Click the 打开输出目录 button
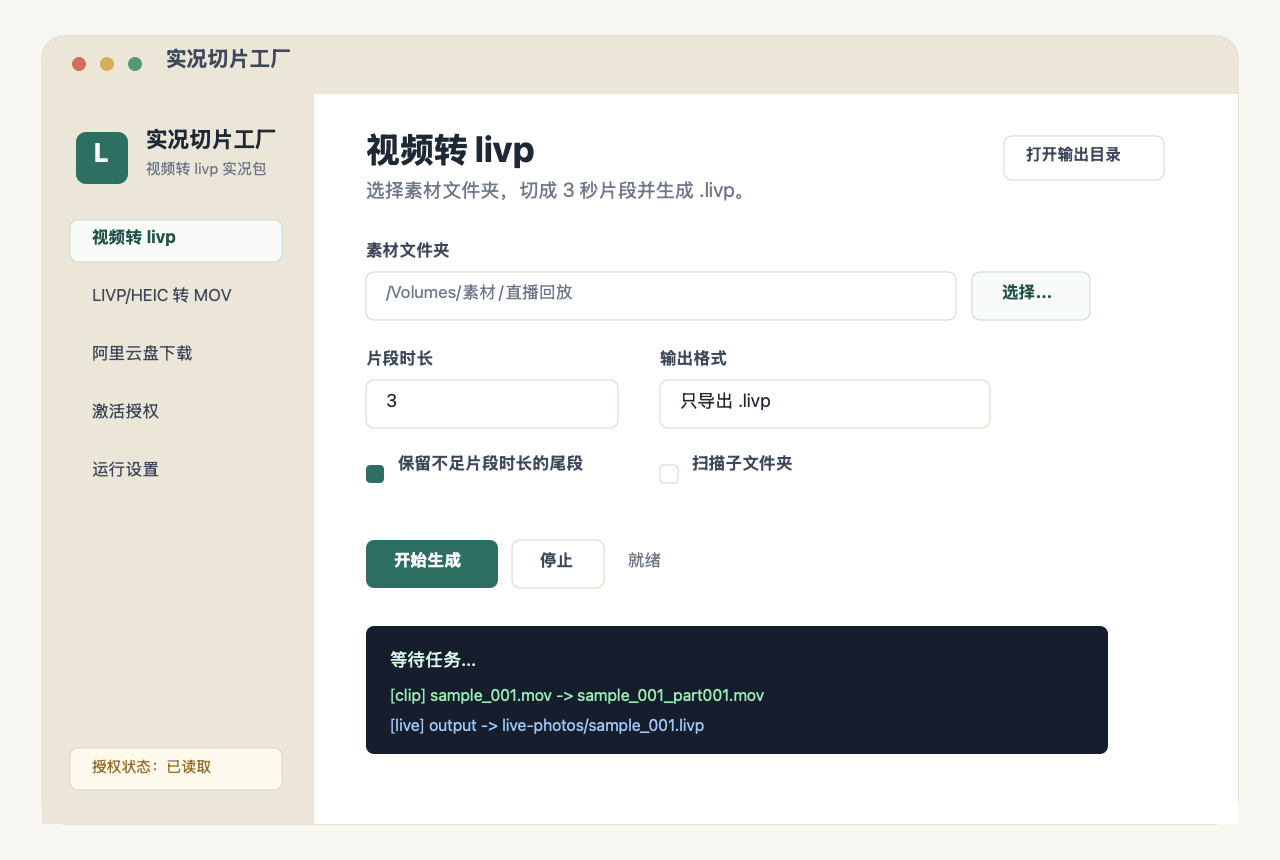The width and height of the screenshot is (1280, 860). tap(1084, 158)
